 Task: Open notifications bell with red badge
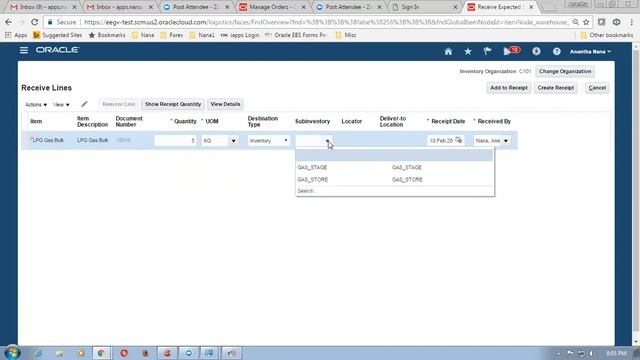[511, 51]
